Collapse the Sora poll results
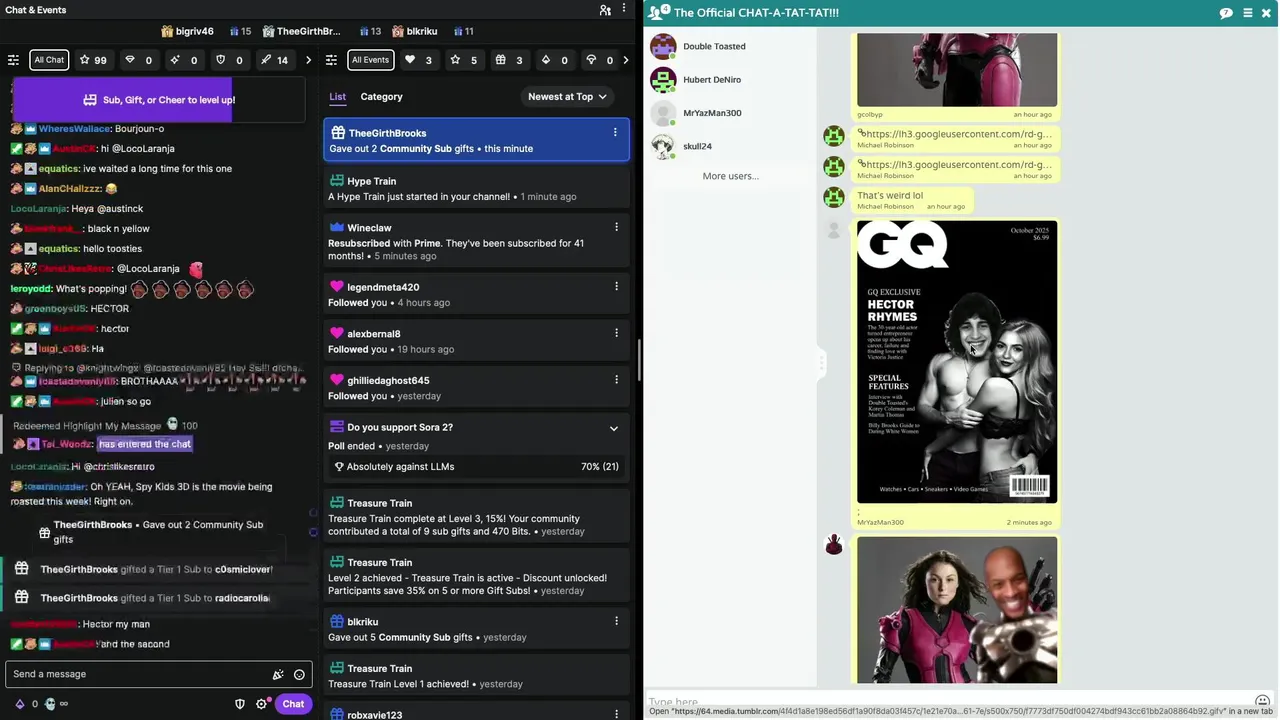The image size is (1280, 720). [x=614, y=428]
